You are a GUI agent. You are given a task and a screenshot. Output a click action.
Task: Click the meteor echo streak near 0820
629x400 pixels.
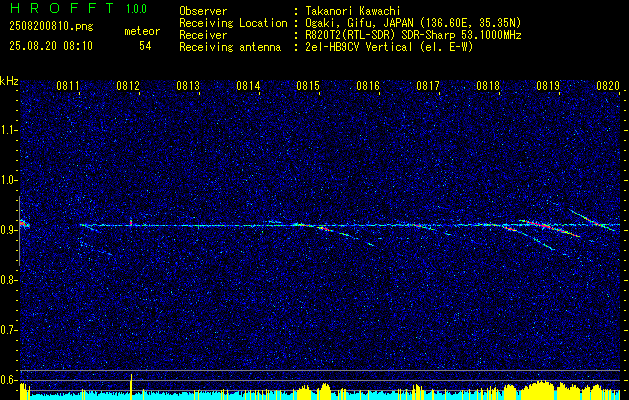click(x=592, y=220)
